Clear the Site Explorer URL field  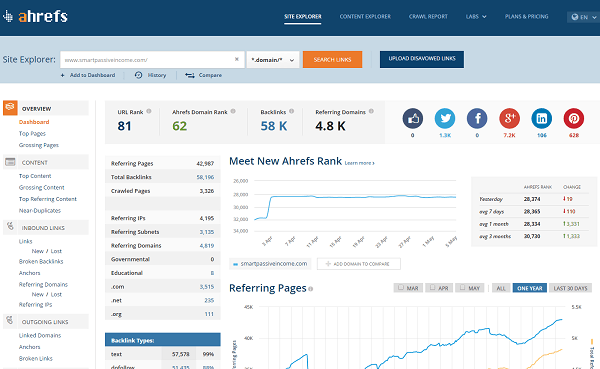tap(236, 59)
